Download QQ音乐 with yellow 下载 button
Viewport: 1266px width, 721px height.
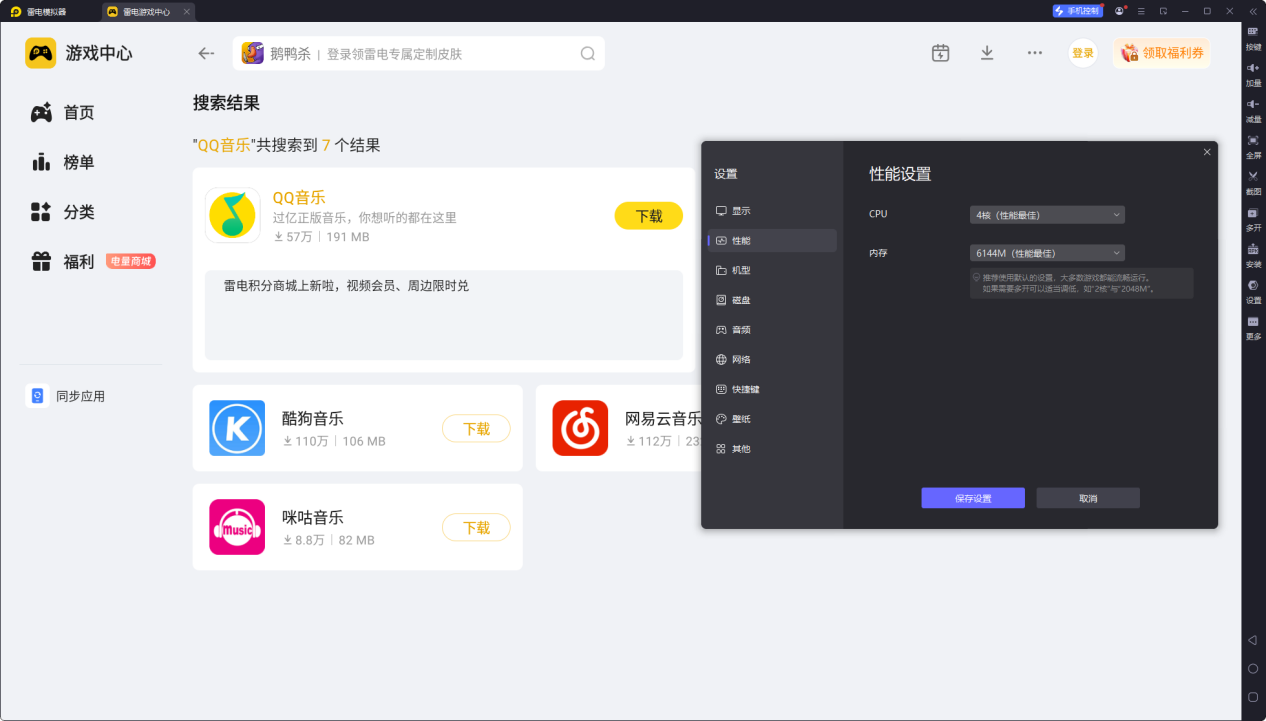(648, 216)
